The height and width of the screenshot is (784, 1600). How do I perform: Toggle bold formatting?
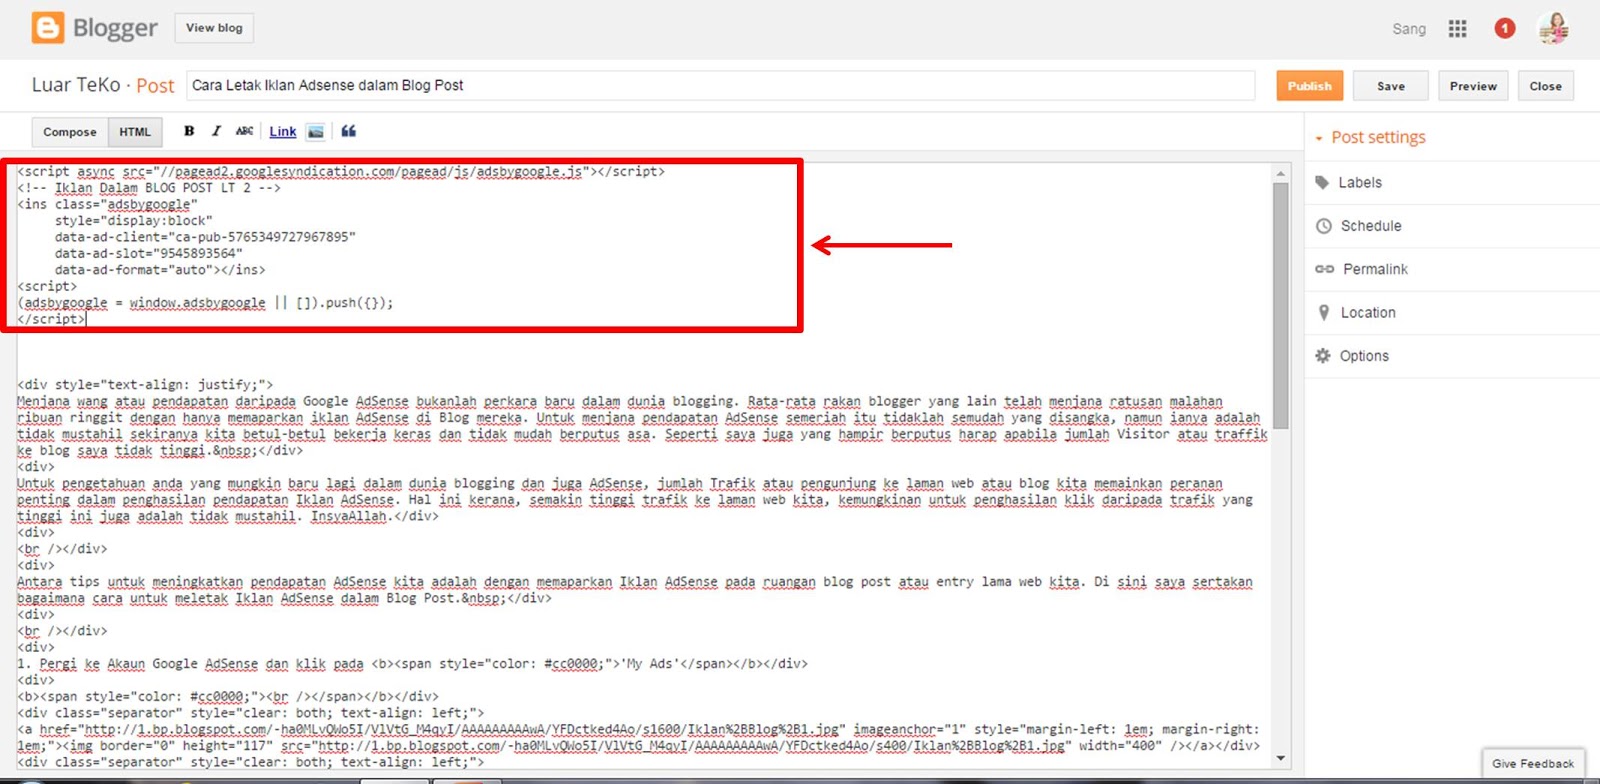point(189,131)
